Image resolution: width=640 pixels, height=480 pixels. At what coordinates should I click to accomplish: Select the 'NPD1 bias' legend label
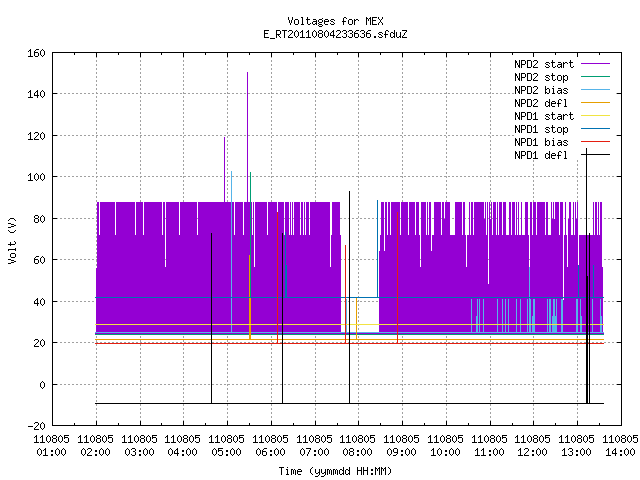point(541,142)
